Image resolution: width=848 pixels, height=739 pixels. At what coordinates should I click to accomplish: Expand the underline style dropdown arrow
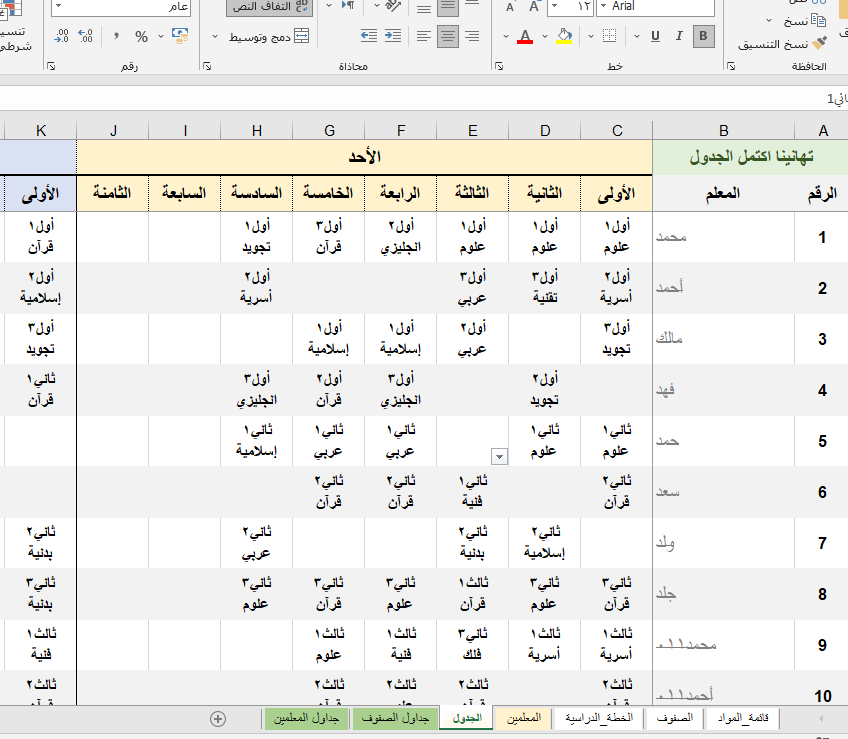[637, 37]
